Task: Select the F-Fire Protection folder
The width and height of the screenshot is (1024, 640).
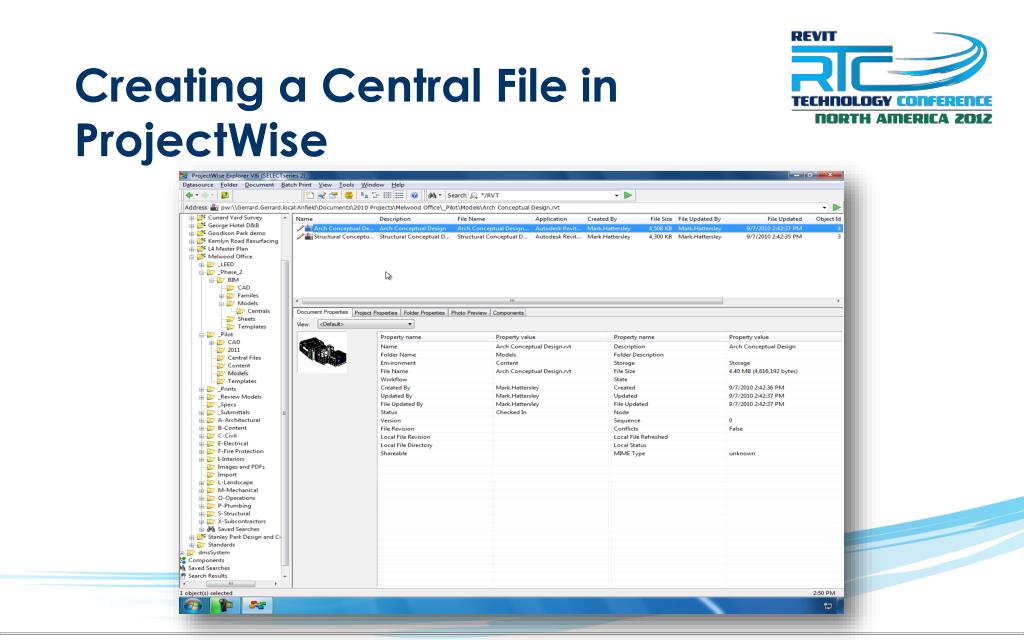Action: [x=240, y=451]
